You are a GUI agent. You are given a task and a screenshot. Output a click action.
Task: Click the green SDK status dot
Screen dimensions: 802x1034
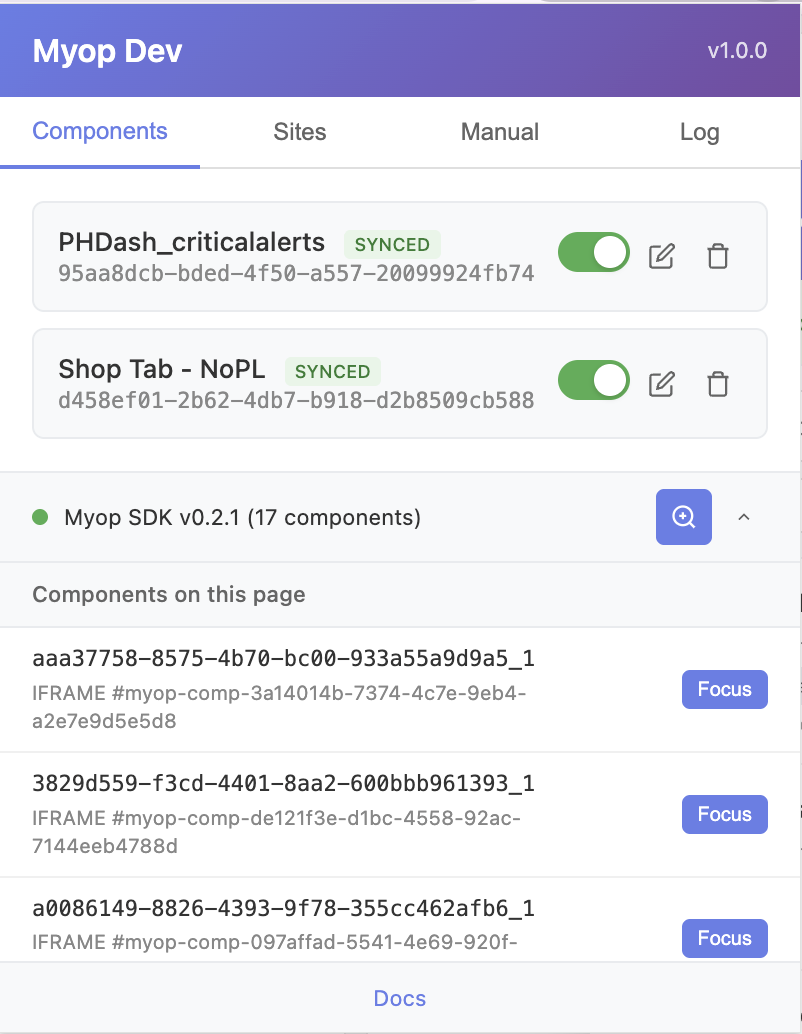[40, 518]
